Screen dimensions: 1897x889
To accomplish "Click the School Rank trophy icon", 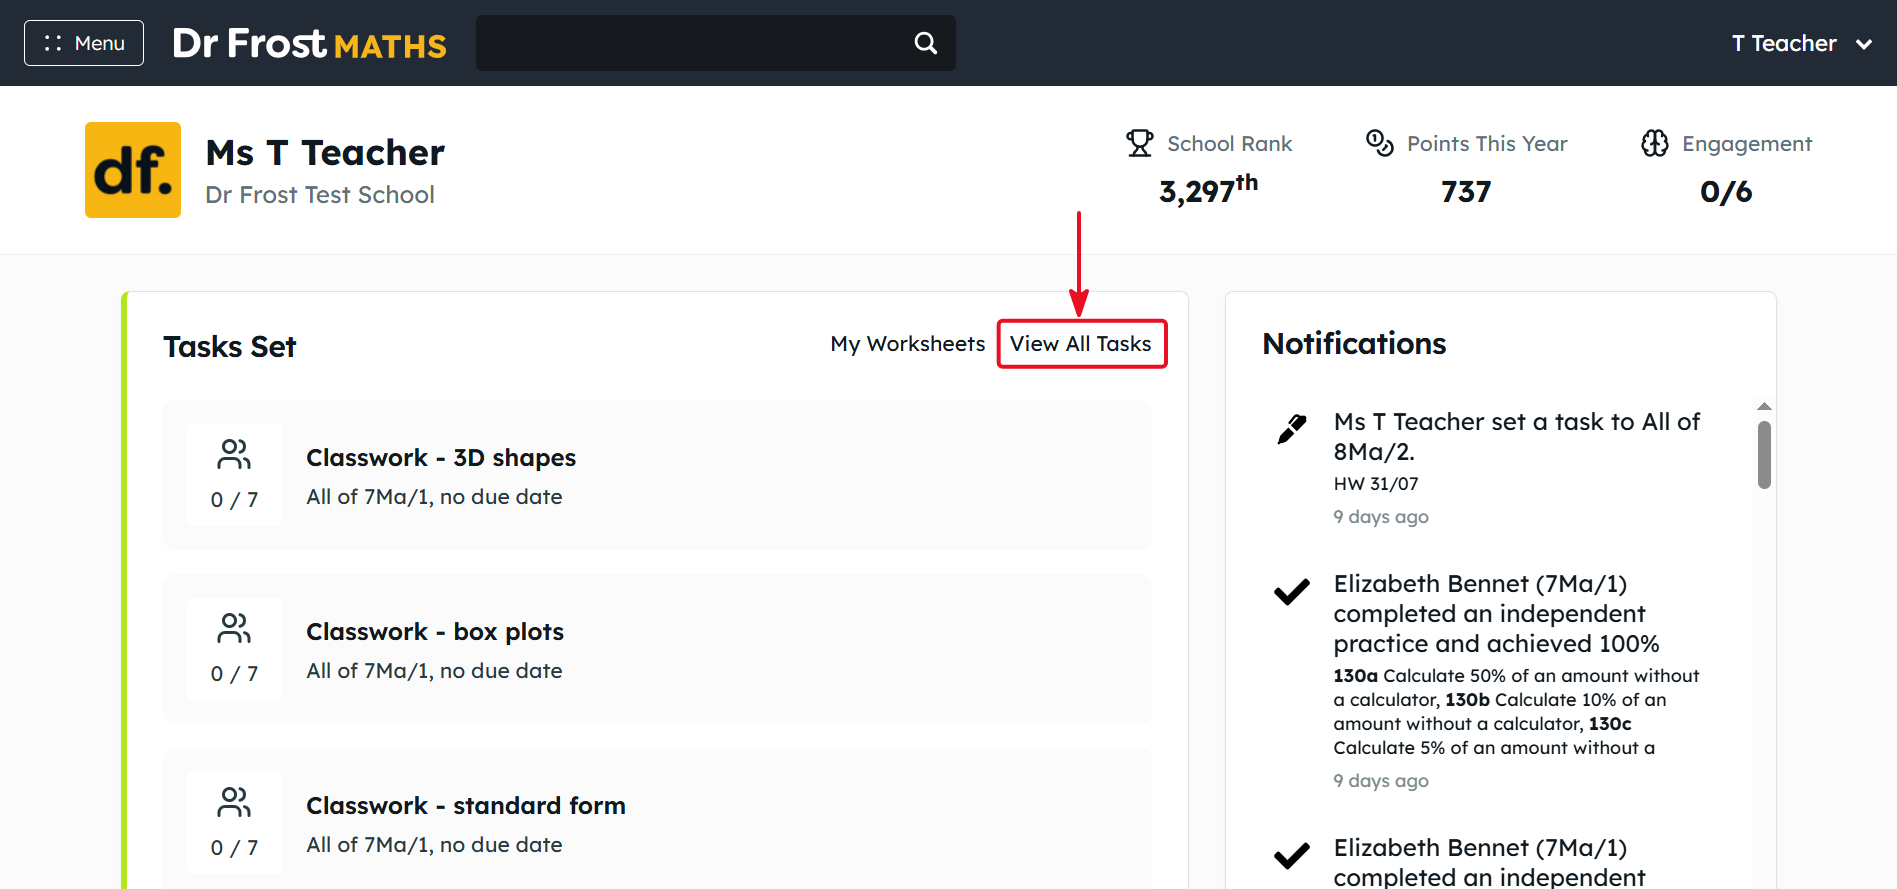I will click(1139, 143).
